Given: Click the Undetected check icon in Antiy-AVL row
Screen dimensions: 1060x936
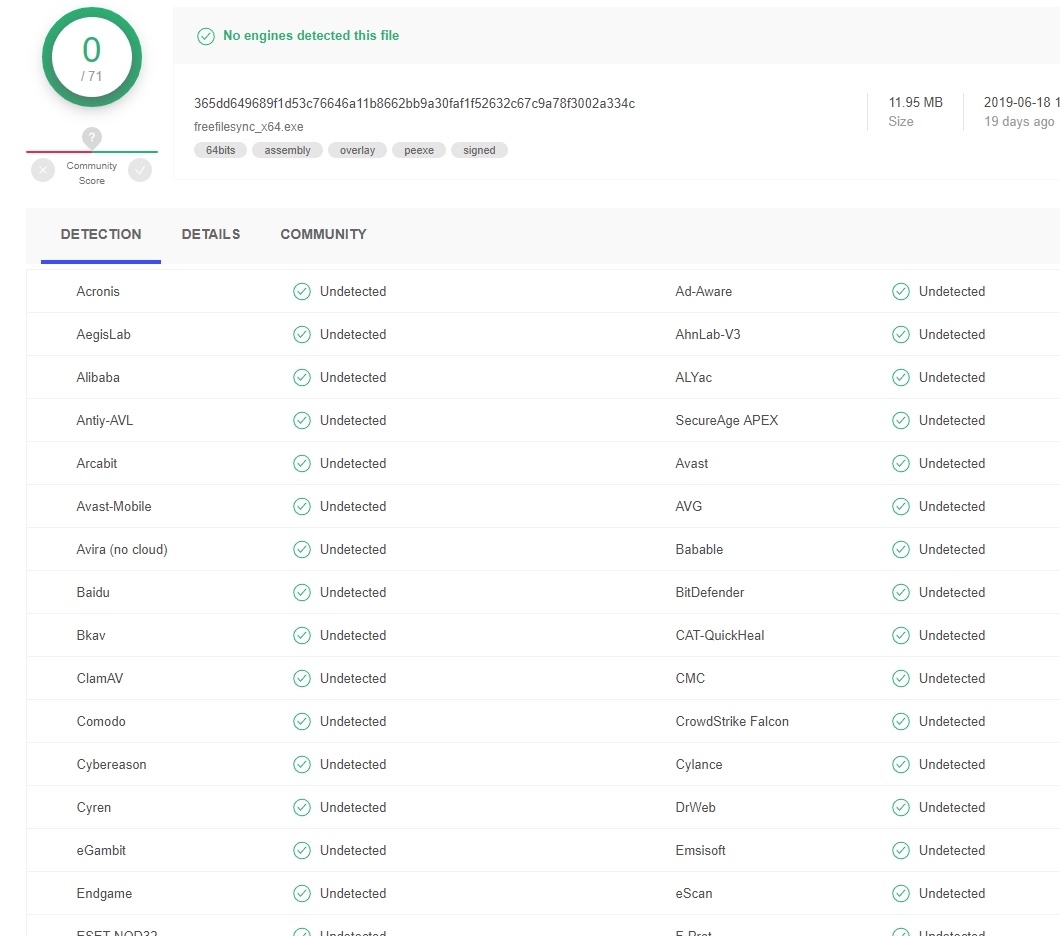Looking at the screenshot, I should click(x=302, y=420).
